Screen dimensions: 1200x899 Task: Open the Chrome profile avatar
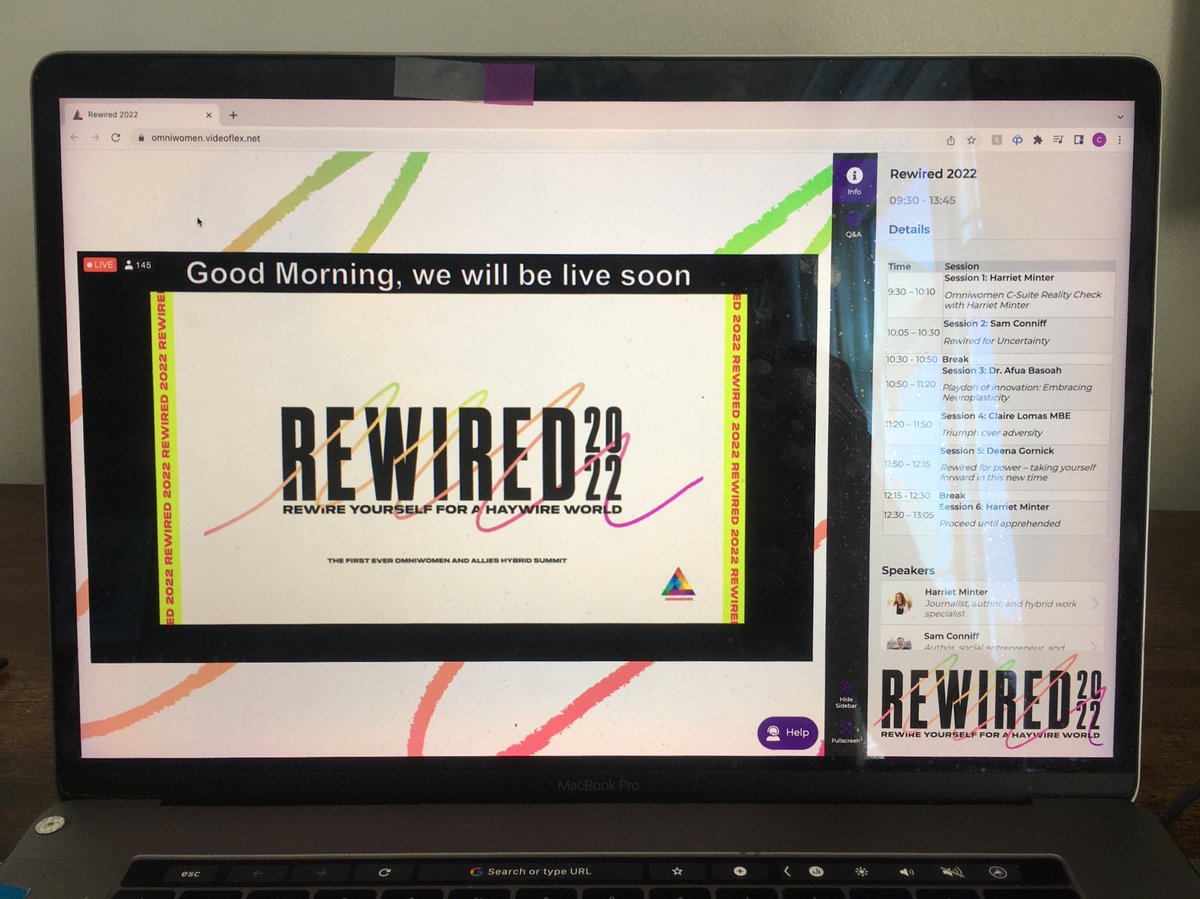(x=1099, y=140)
